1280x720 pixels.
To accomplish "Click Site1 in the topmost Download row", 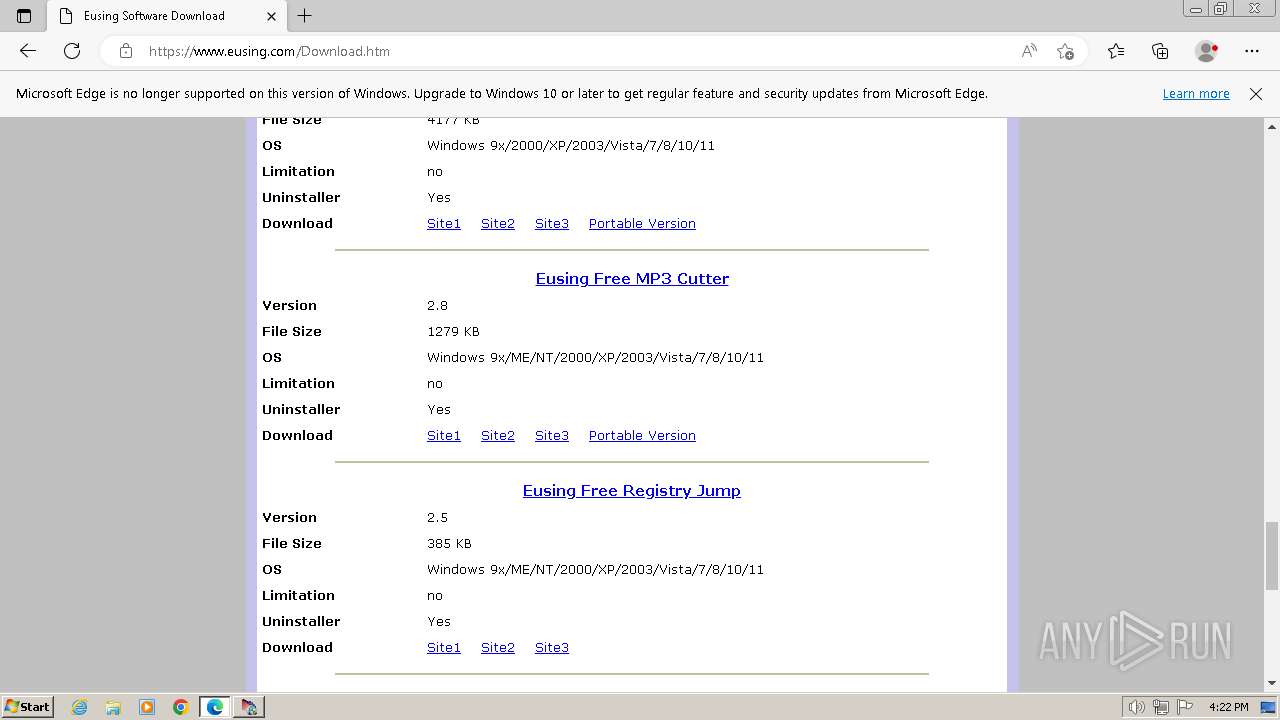I will coord(444,223).
